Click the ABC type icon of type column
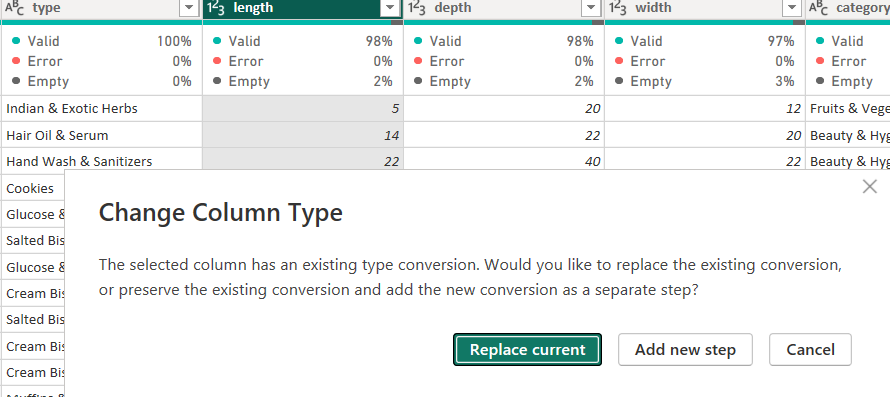This screenshot has width=890, height=397. pyautogui.click(x=14, y=8)
